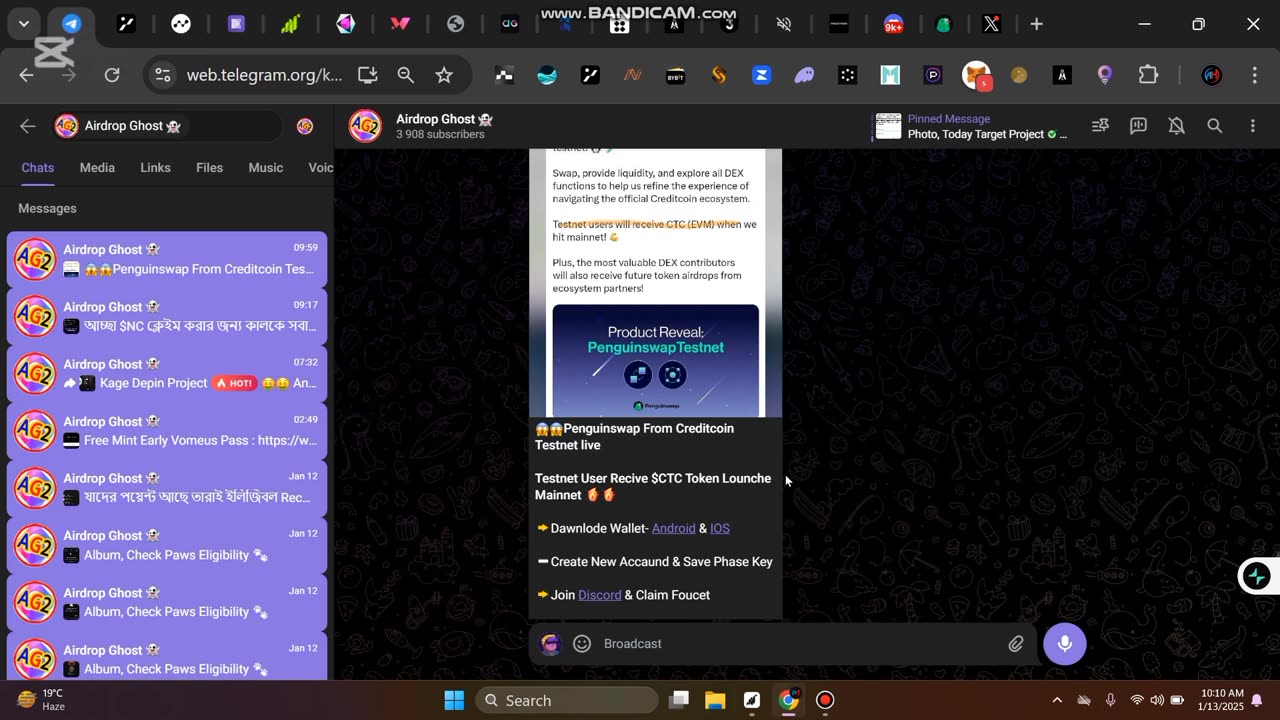Open the taskbar clock and calendar
The width and height of the screenshot is (1280, 720).
[x=1222, y=700]
